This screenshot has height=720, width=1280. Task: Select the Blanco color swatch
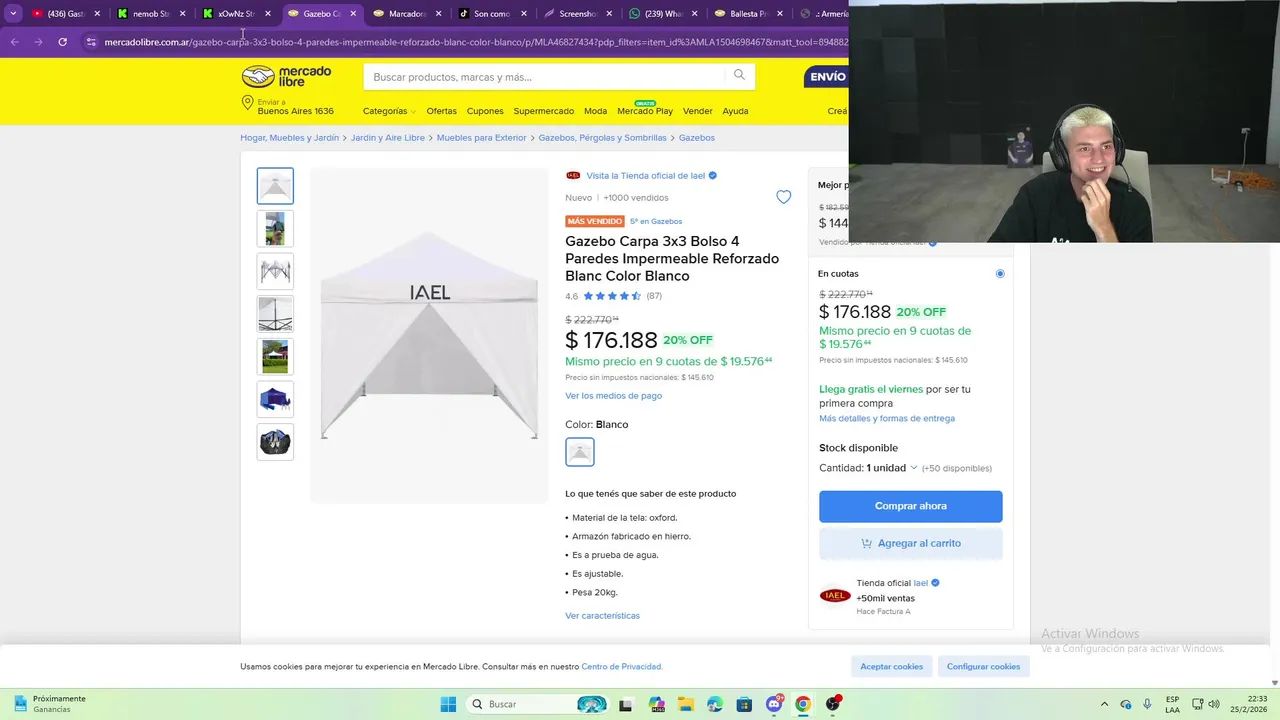[x=580, y=452]
